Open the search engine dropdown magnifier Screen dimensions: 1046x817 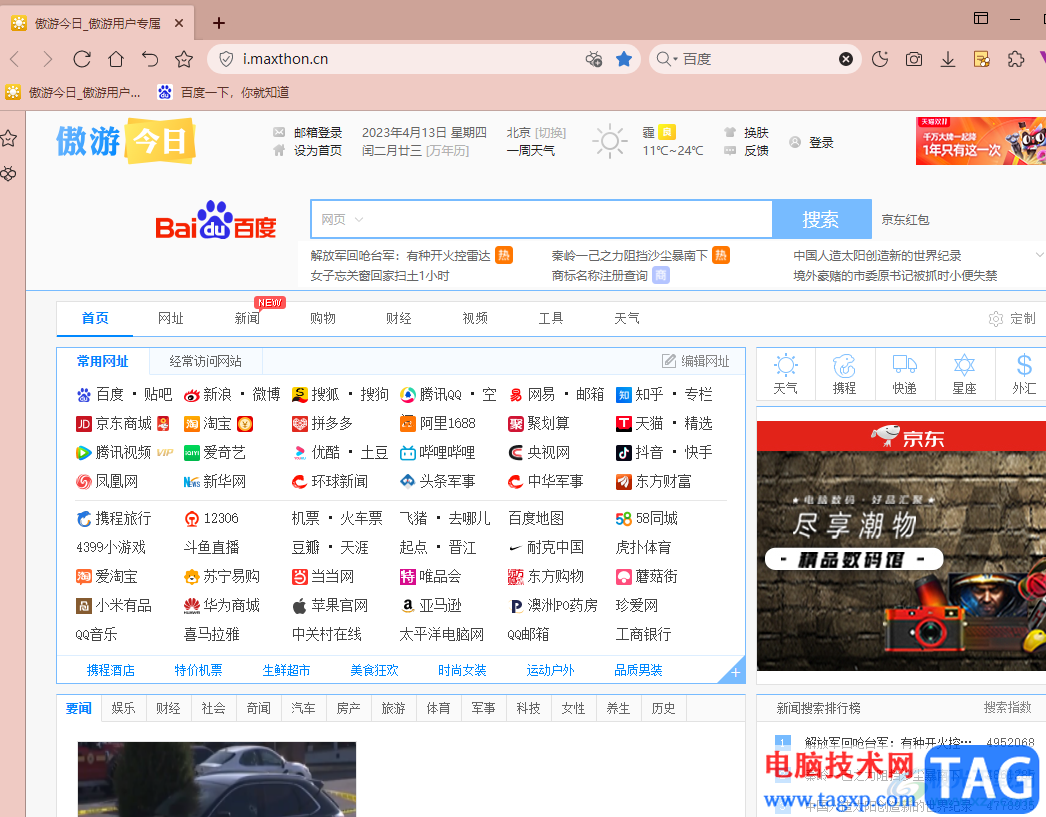(x=666, y=59)
